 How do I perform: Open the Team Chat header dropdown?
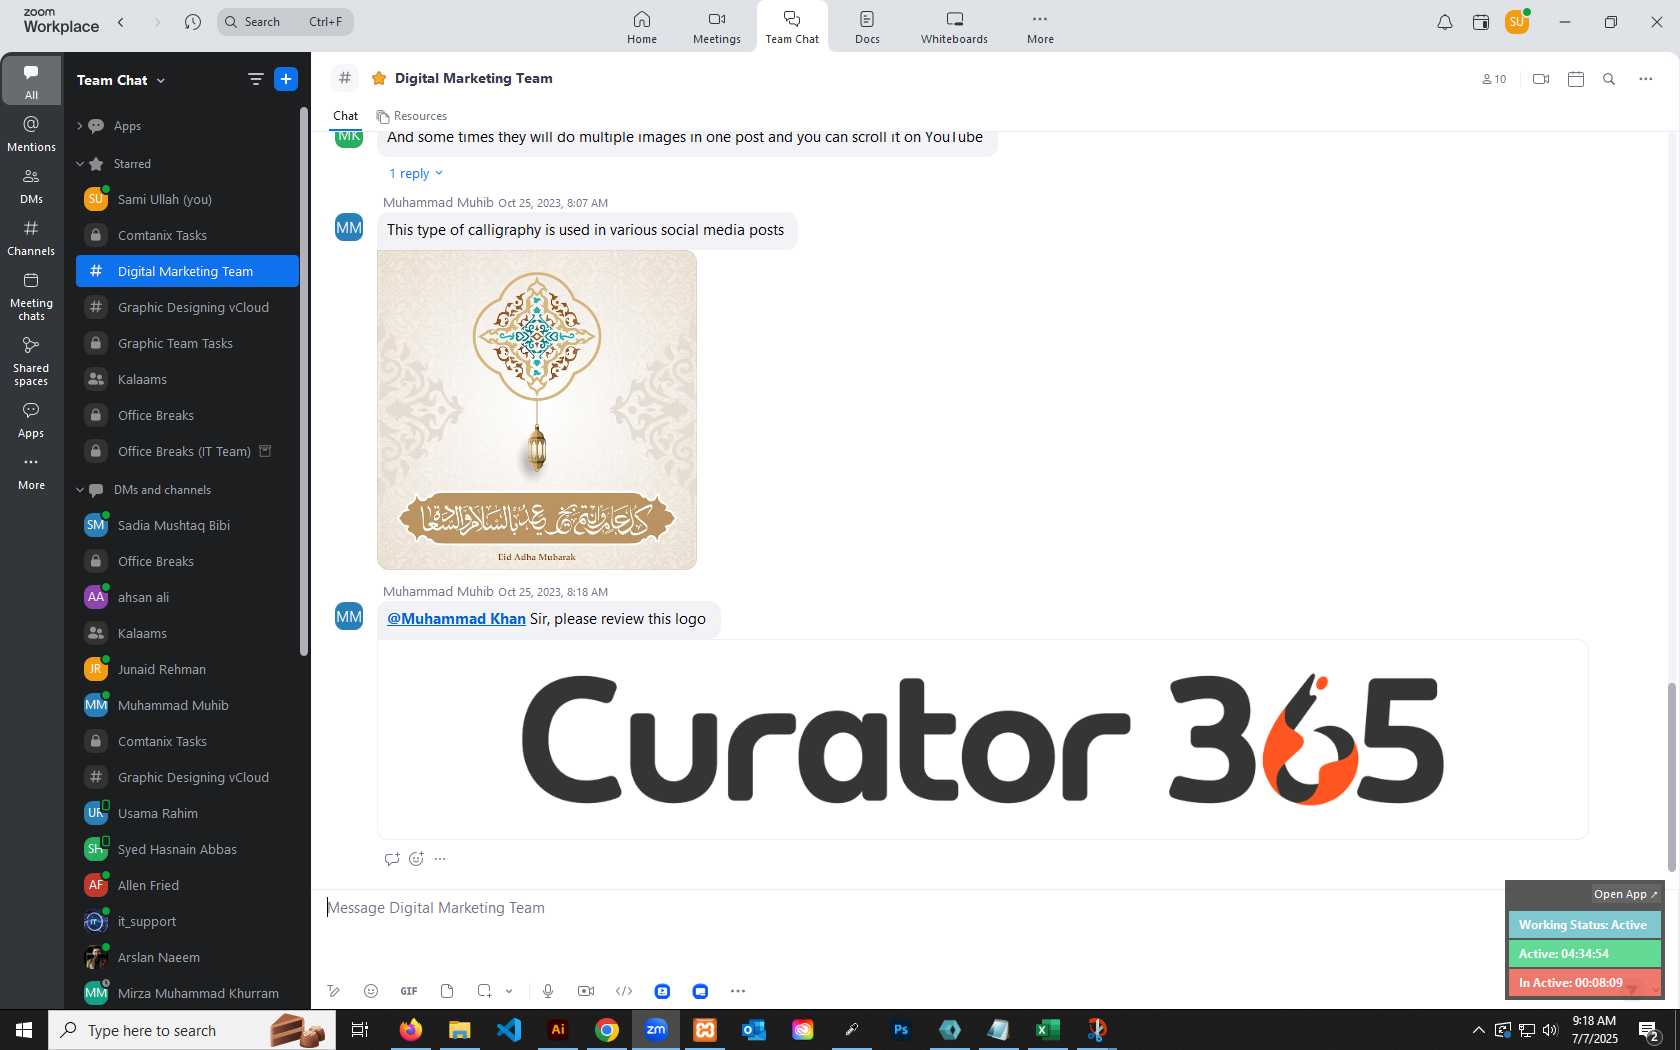(x=121, y=80)
